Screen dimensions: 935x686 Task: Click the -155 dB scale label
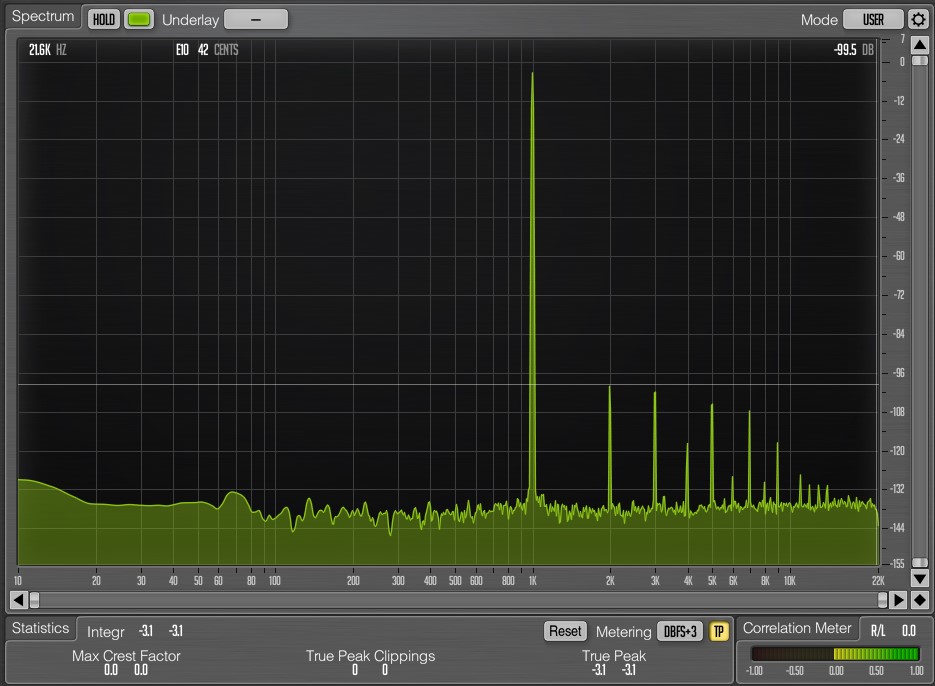coord(897,564)
